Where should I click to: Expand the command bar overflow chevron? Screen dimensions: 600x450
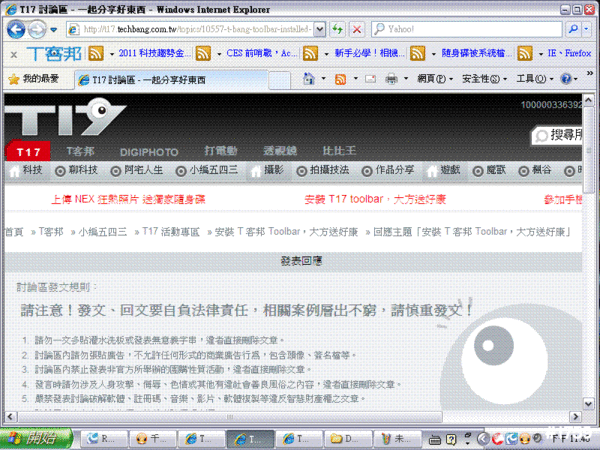pos(590,73)
